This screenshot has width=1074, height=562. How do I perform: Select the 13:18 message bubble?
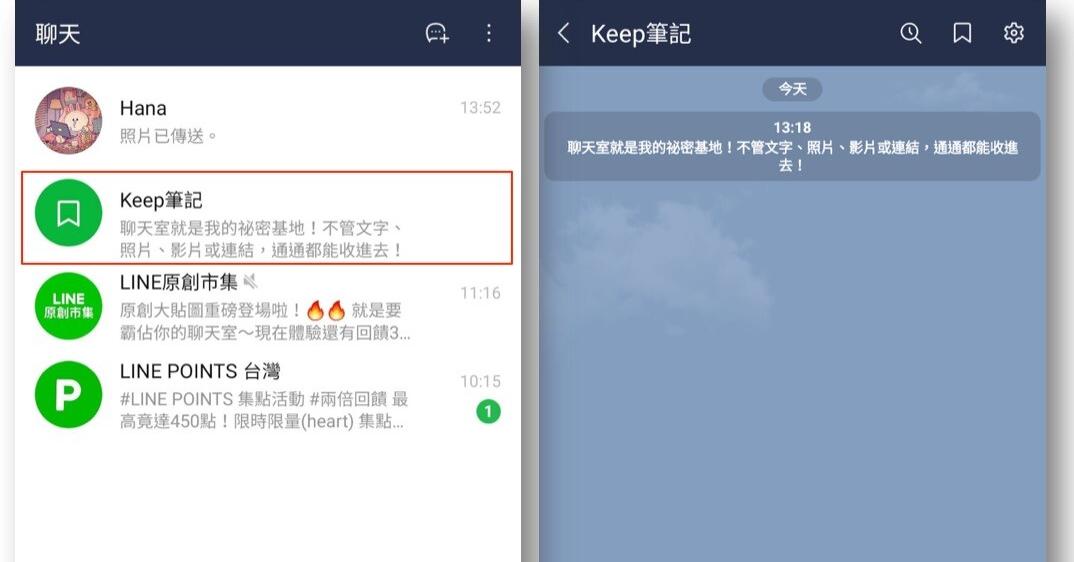[x=792, y=146]
